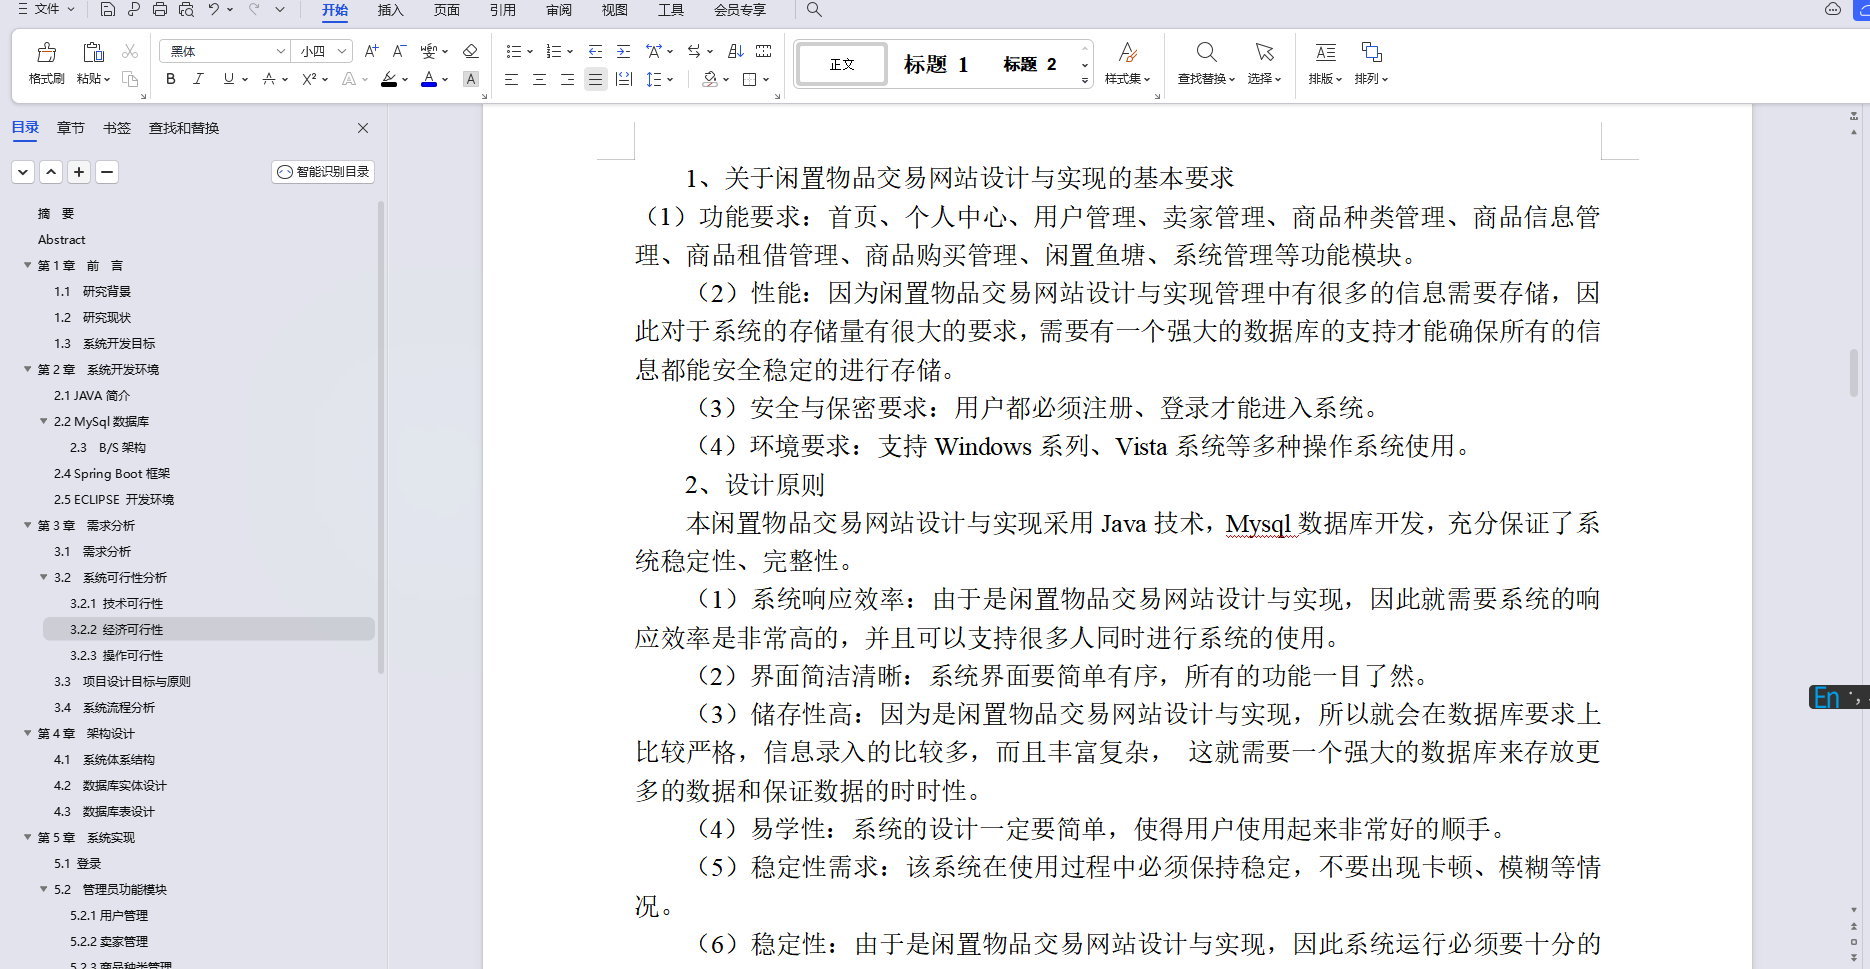
Task: Apply the 正文 style
Action: pyautogui.click(x=842, y=64)
